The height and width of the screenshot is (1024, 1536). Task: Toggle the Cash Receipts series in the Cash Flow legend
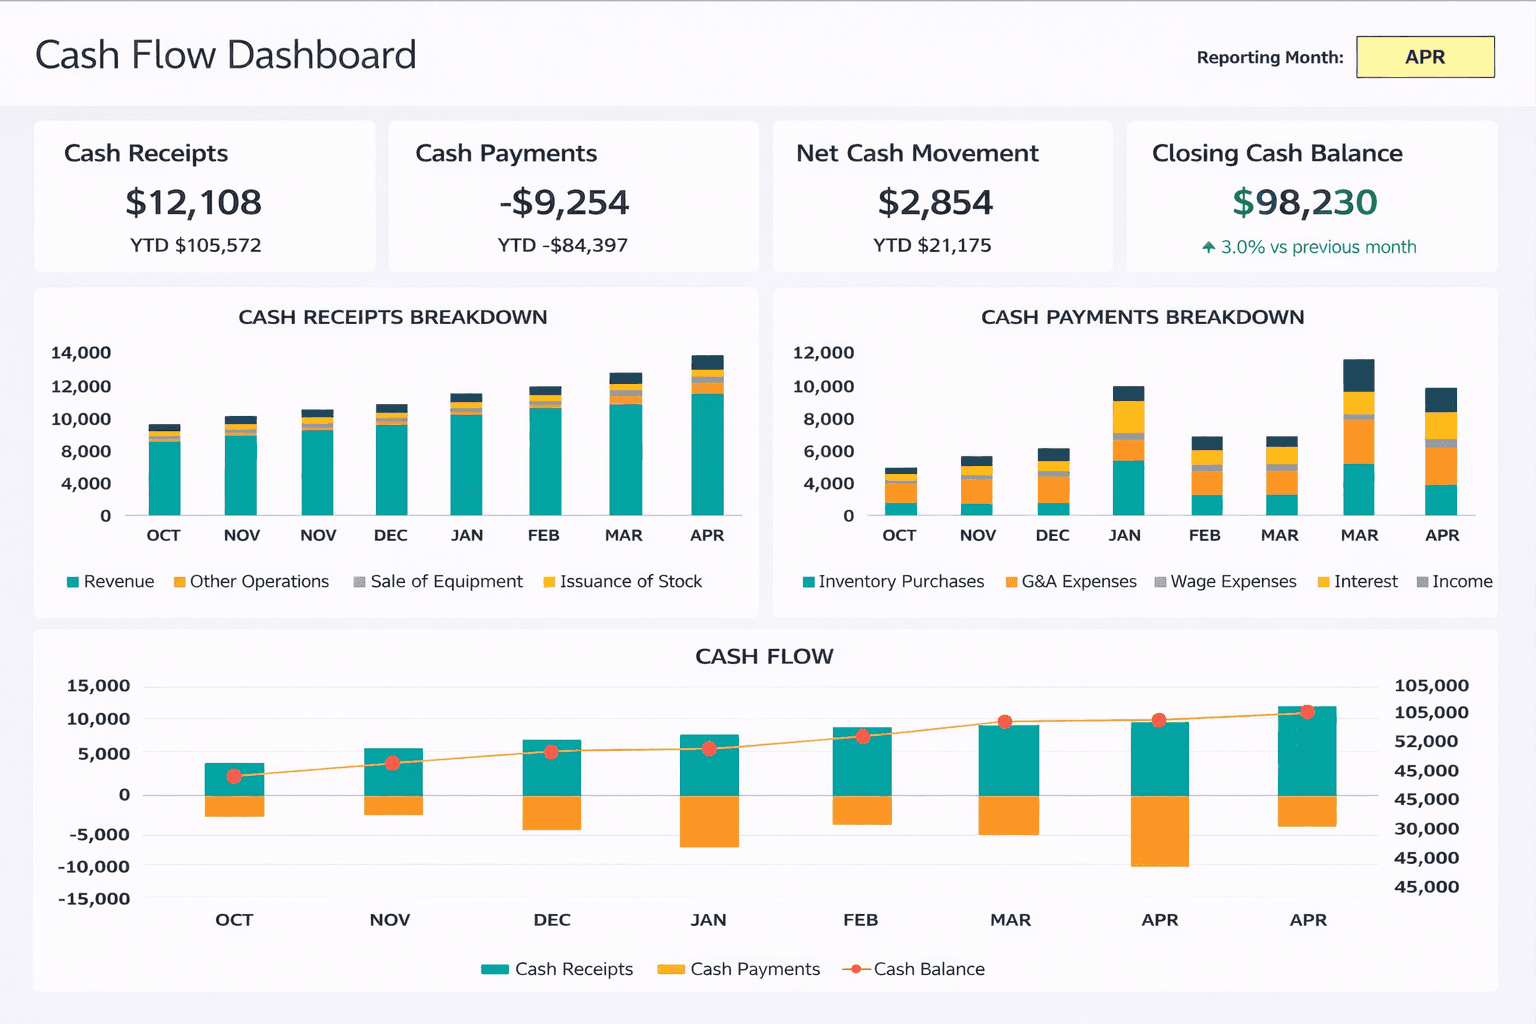[495, 969]
